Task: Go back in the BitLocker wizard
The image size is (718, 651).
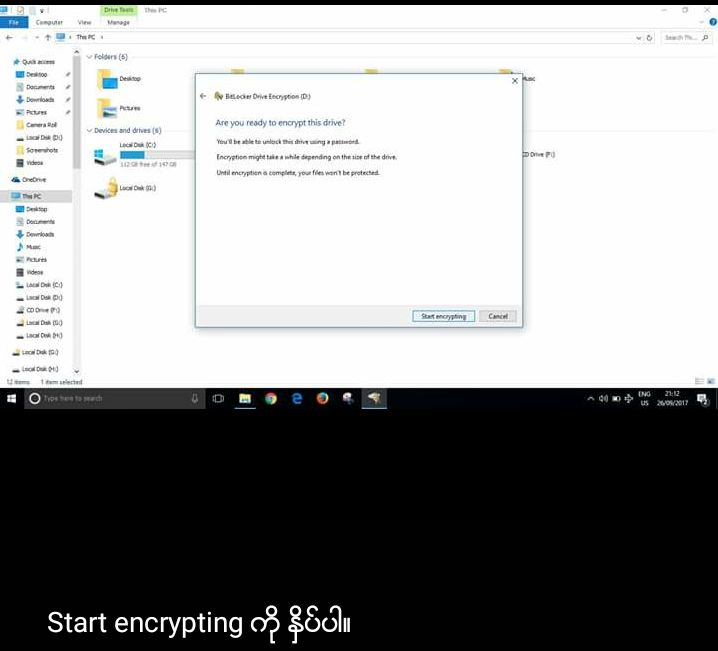Action: pos(203,96)
